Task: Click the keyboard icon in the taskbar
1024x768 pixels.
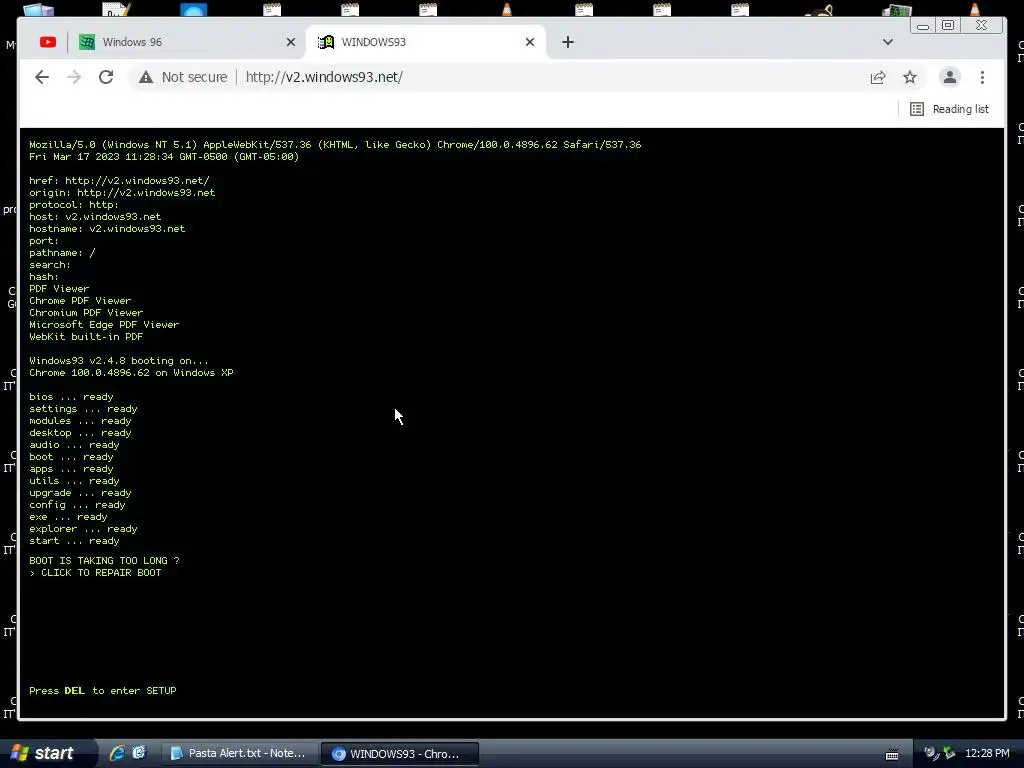Action: [x=892, y=754]
